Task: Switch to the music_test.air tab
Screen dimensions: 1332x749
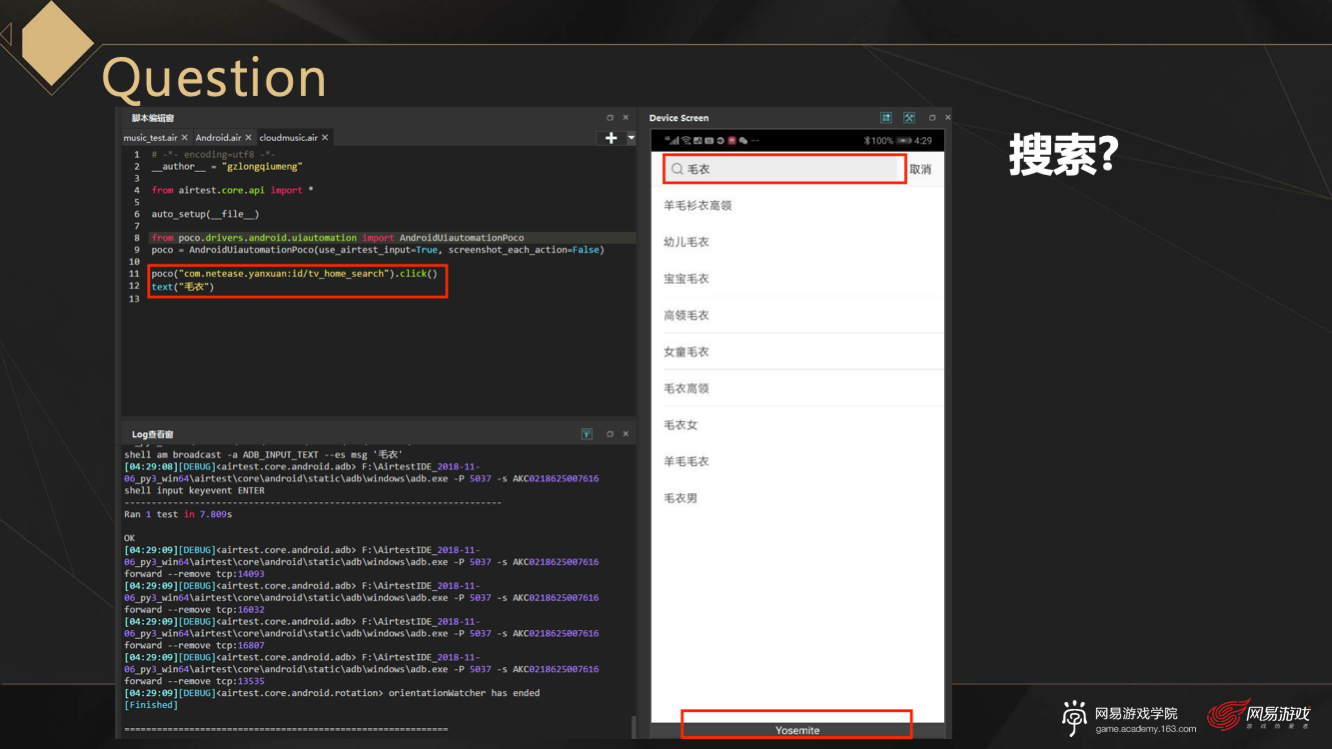Action: pos(150,138)
